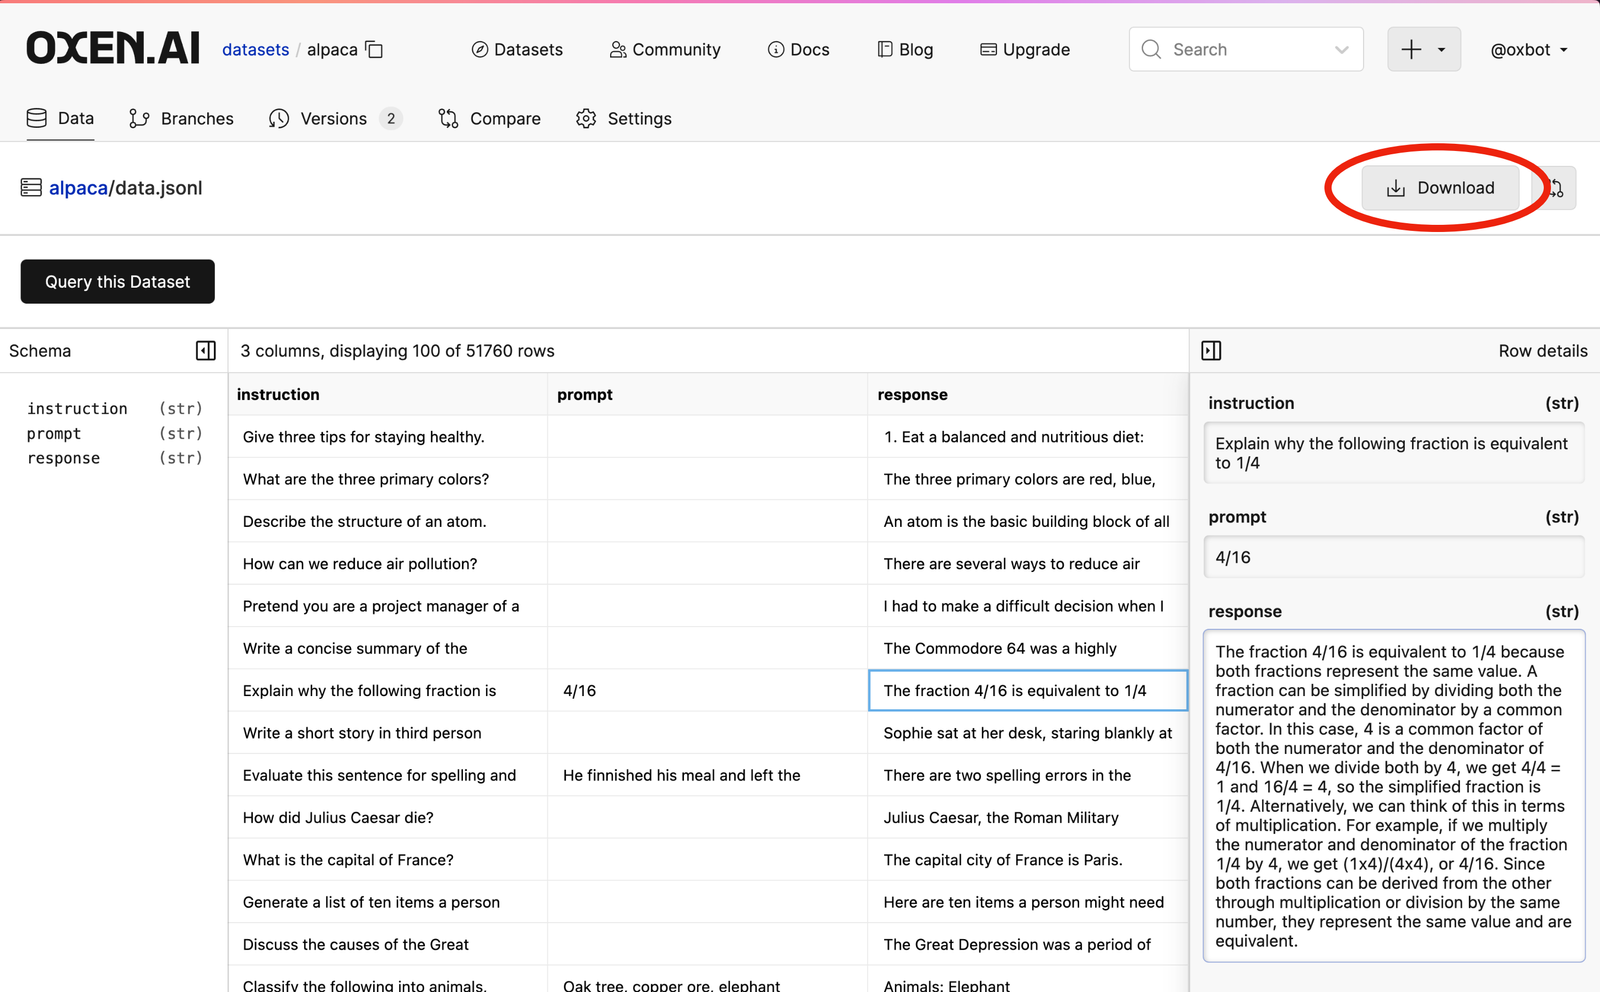Click the search magnifier icon
The height and width of the screenshot is (992, 1600).
coord(1151,48)
